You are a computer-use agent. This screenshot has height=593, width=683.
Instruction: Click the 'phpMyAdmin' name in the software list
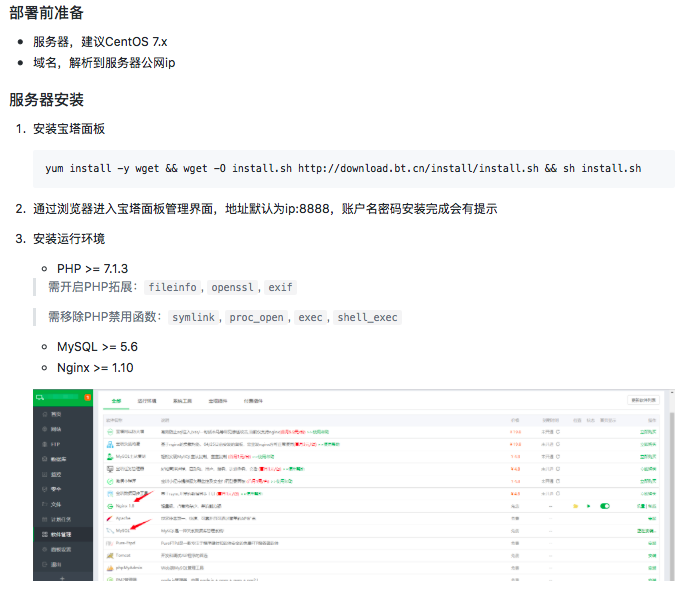(129, 568)
